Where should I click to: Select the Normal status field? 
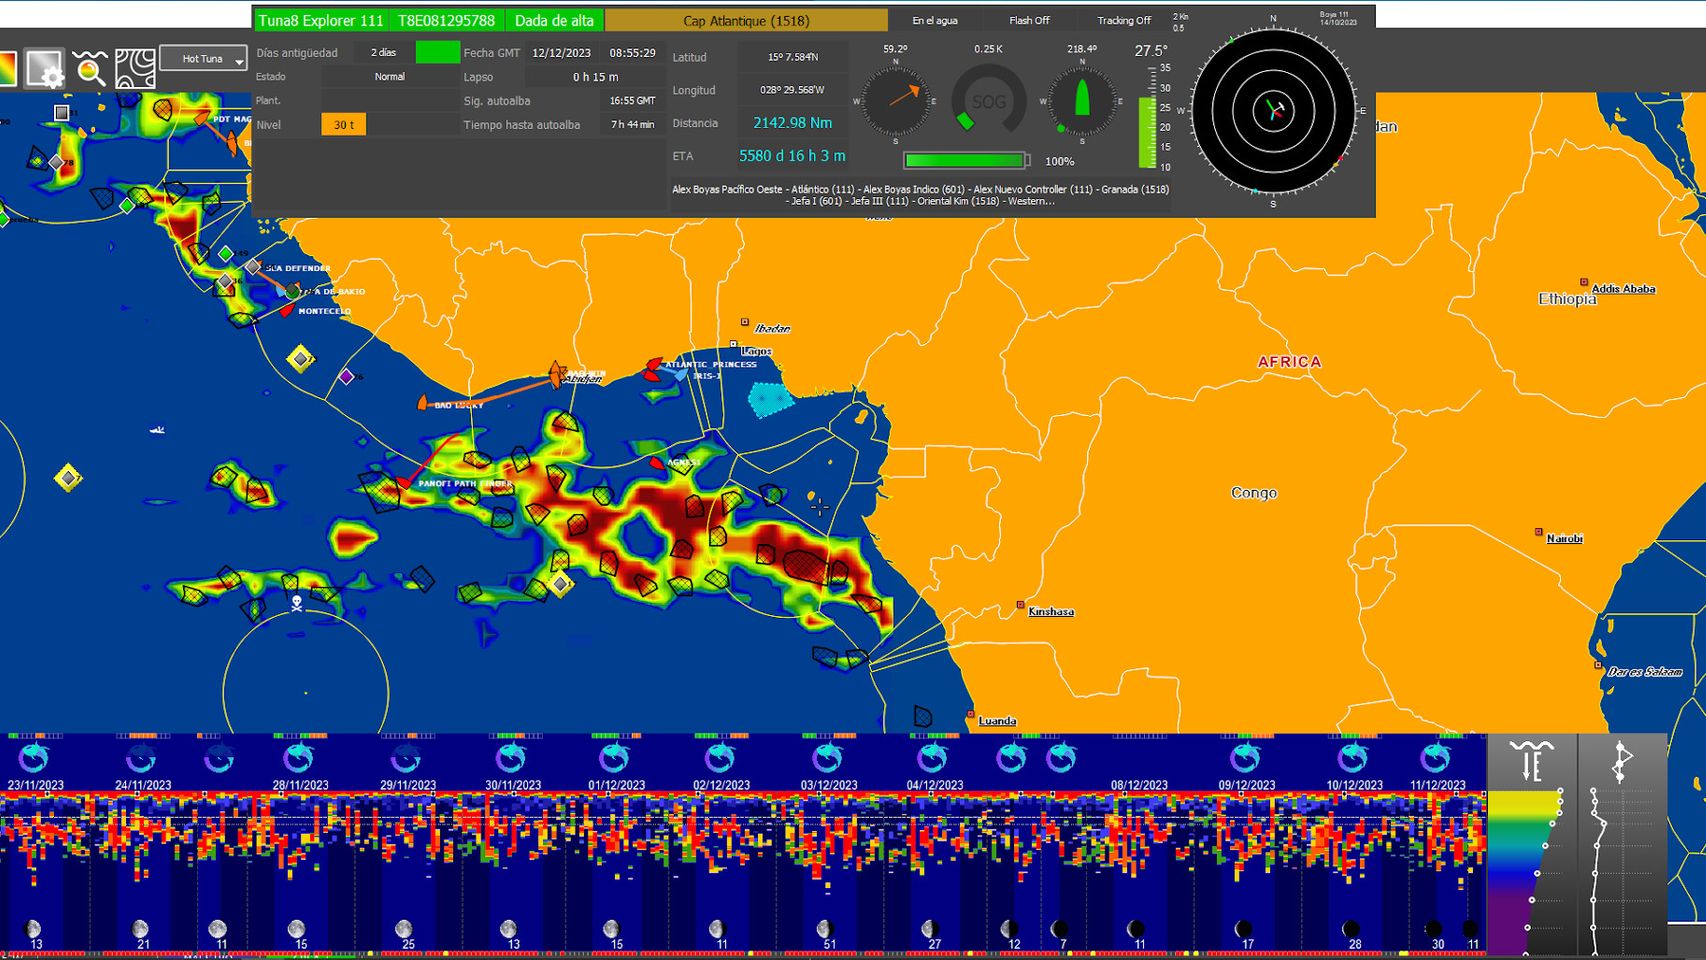point(390,77)
